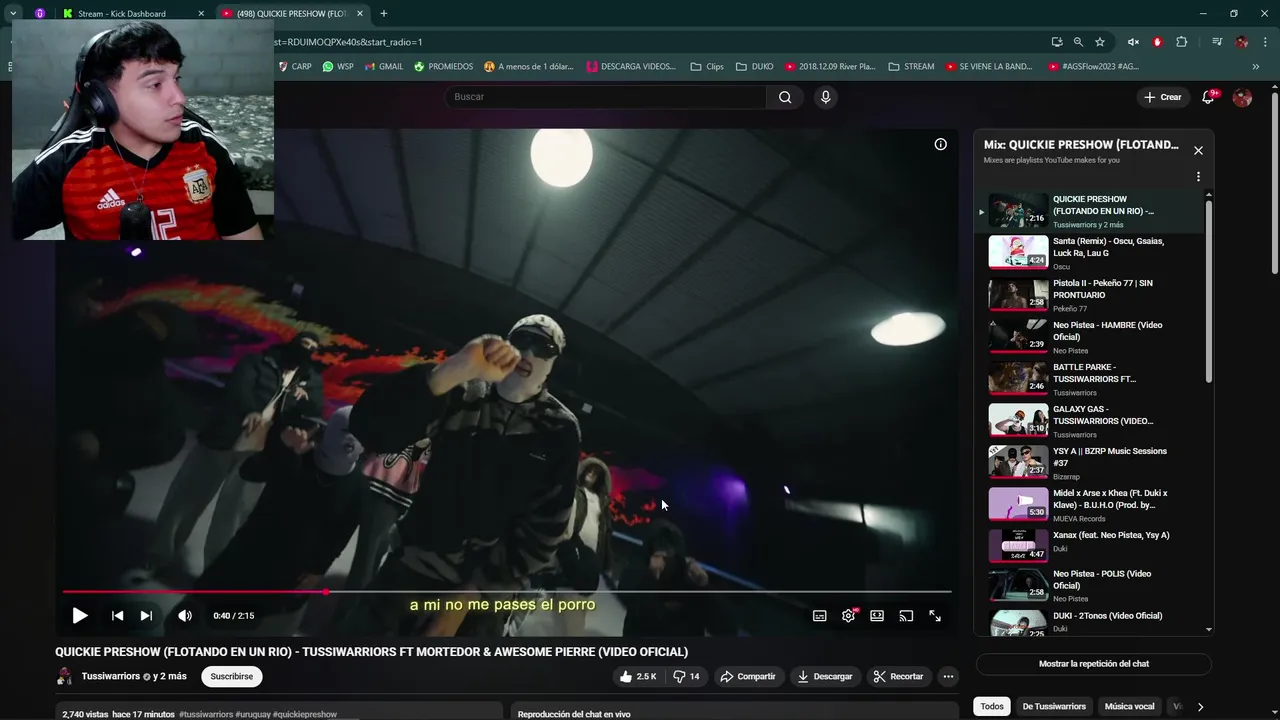The height and width of the screenshot is (720, 1280).
Task: Open the STREAM bookmark folder
Action: click(x=911, y=67)
